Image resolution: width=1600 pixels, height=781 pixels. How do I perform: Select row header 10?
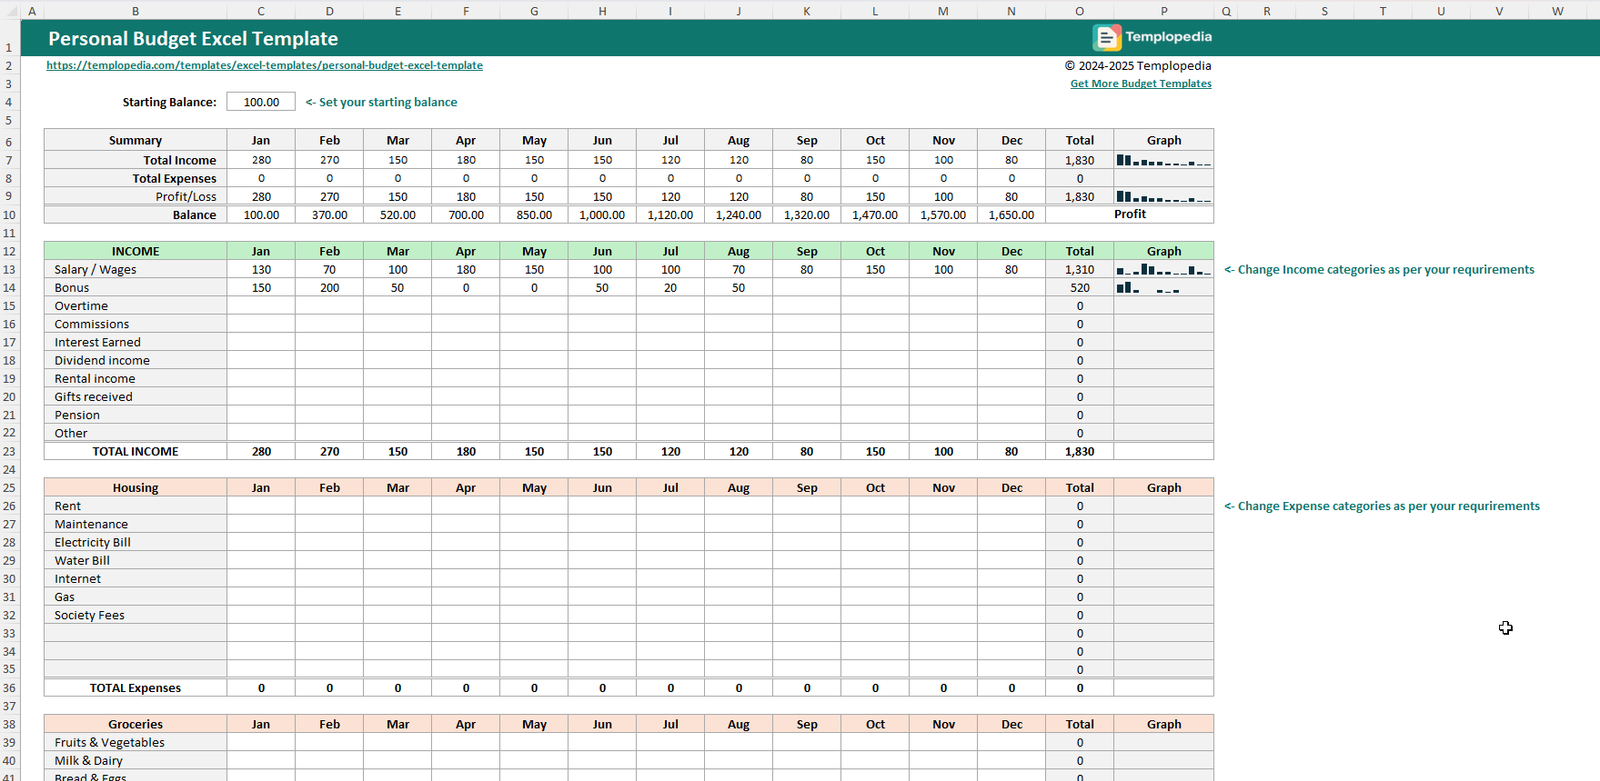coord(9,215)
